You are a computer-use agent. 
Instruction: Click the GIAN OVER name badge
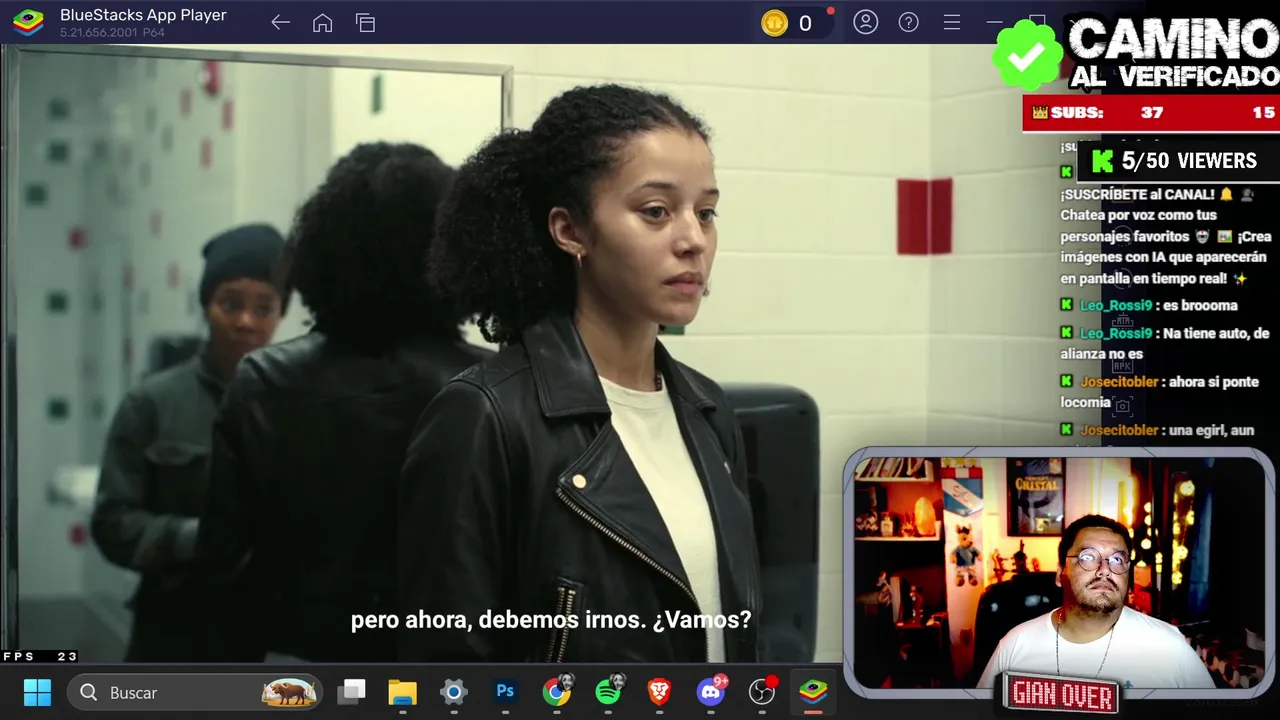click(x=1062, y=694)
